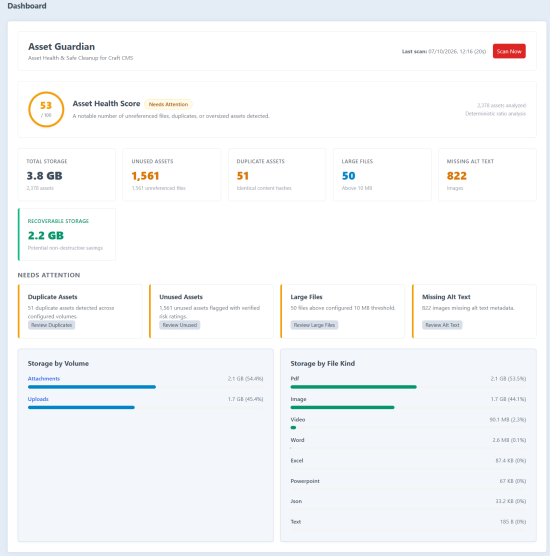
Task: Click the Needs Attention status badge
Action: pos(168,104)
